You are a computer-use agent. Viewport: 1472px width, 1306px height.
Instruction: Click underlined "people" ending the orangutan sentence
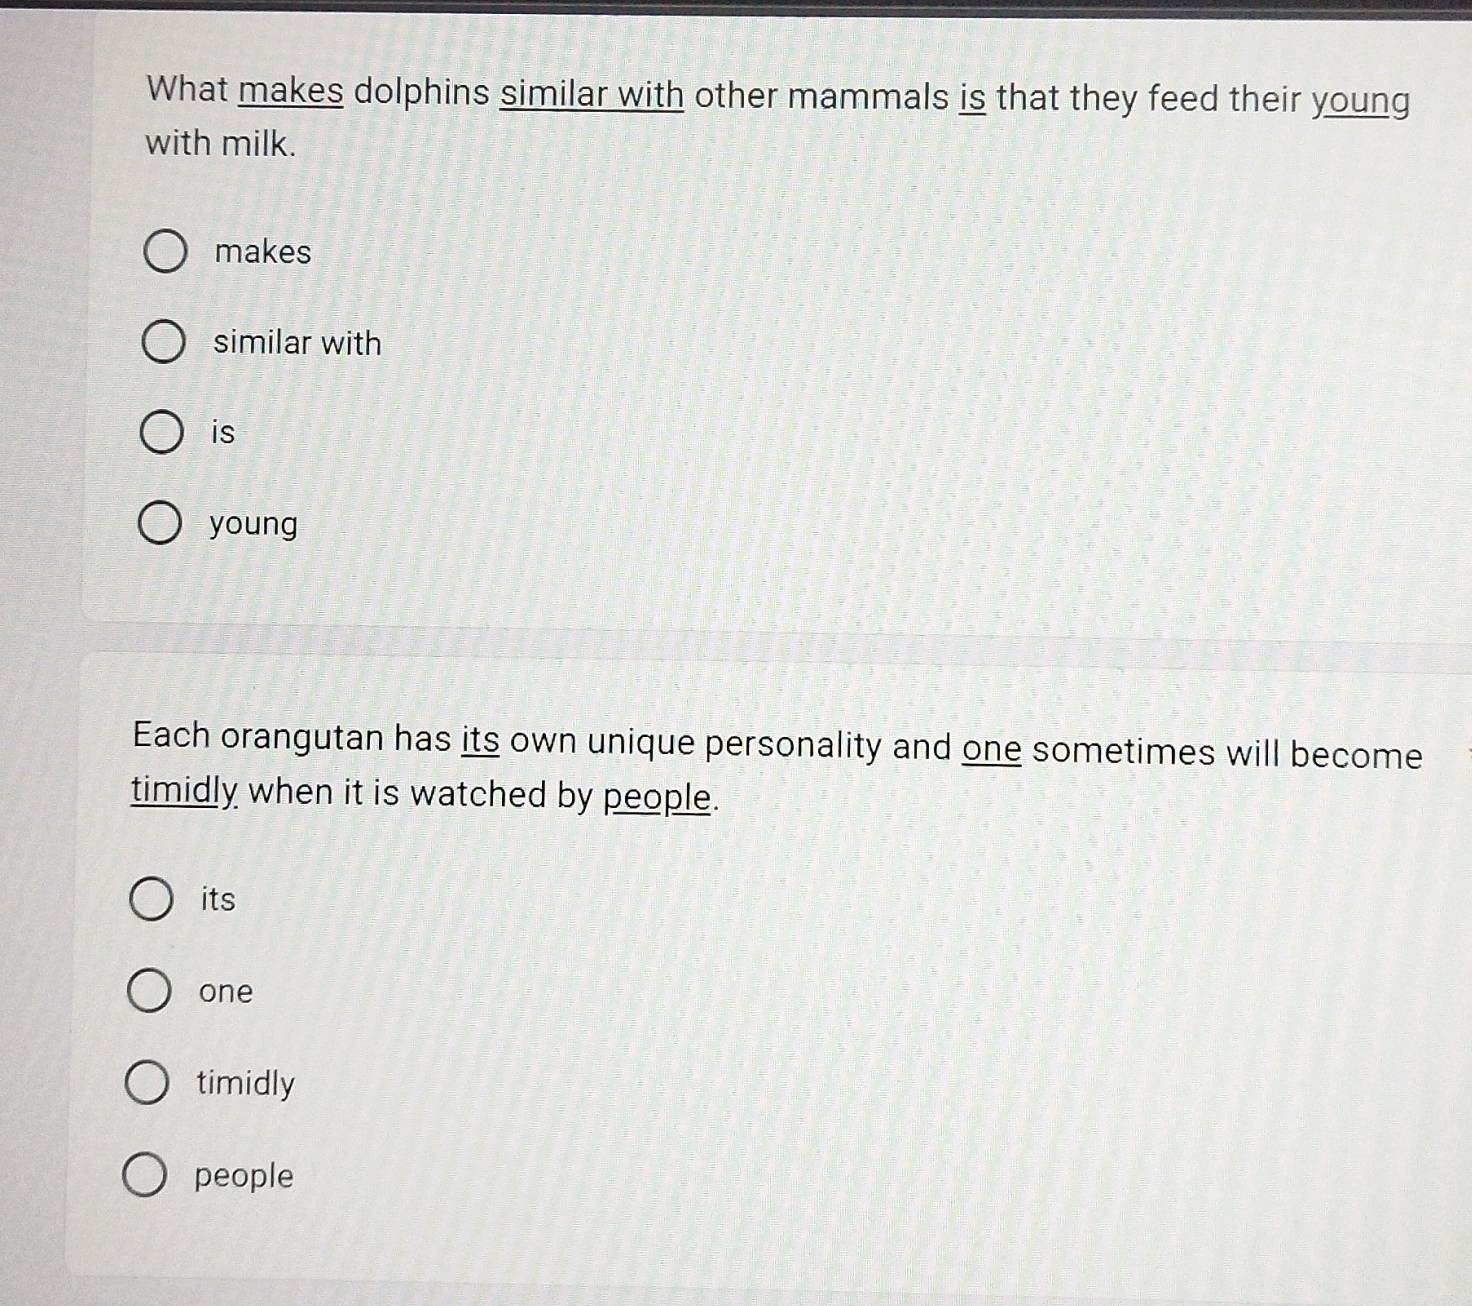[658, 798]
